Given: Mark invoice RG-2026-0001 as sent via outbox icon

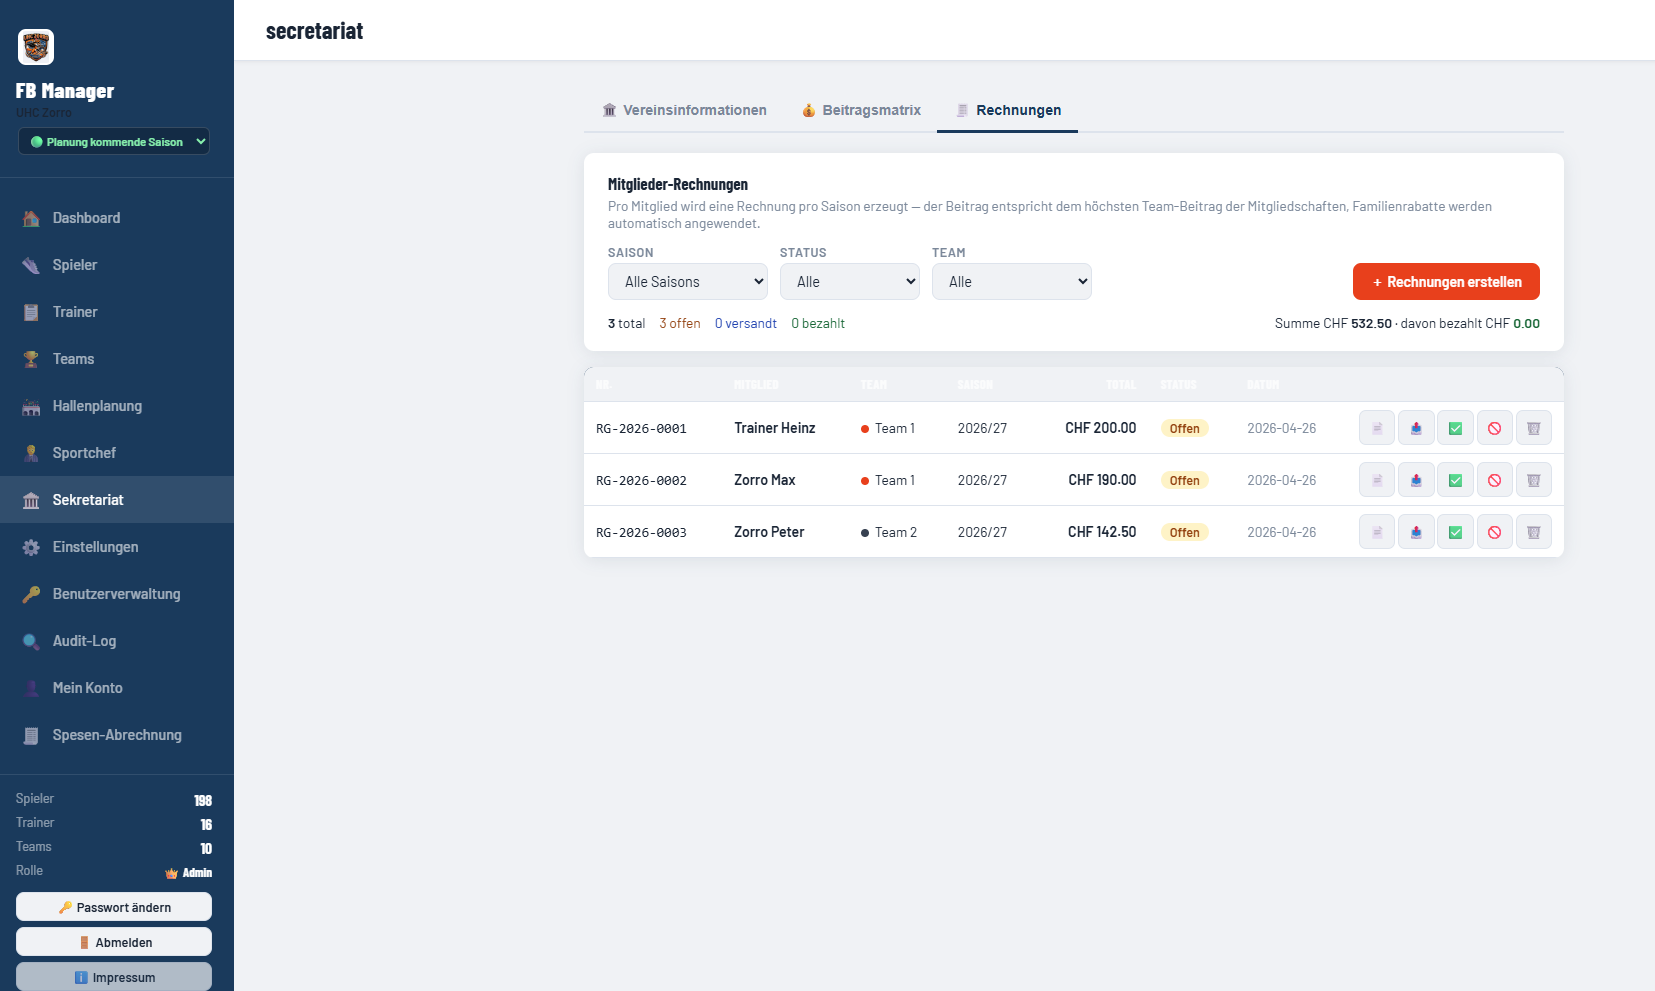Looking at the screenshot, I should click(x=1416, y=428).
